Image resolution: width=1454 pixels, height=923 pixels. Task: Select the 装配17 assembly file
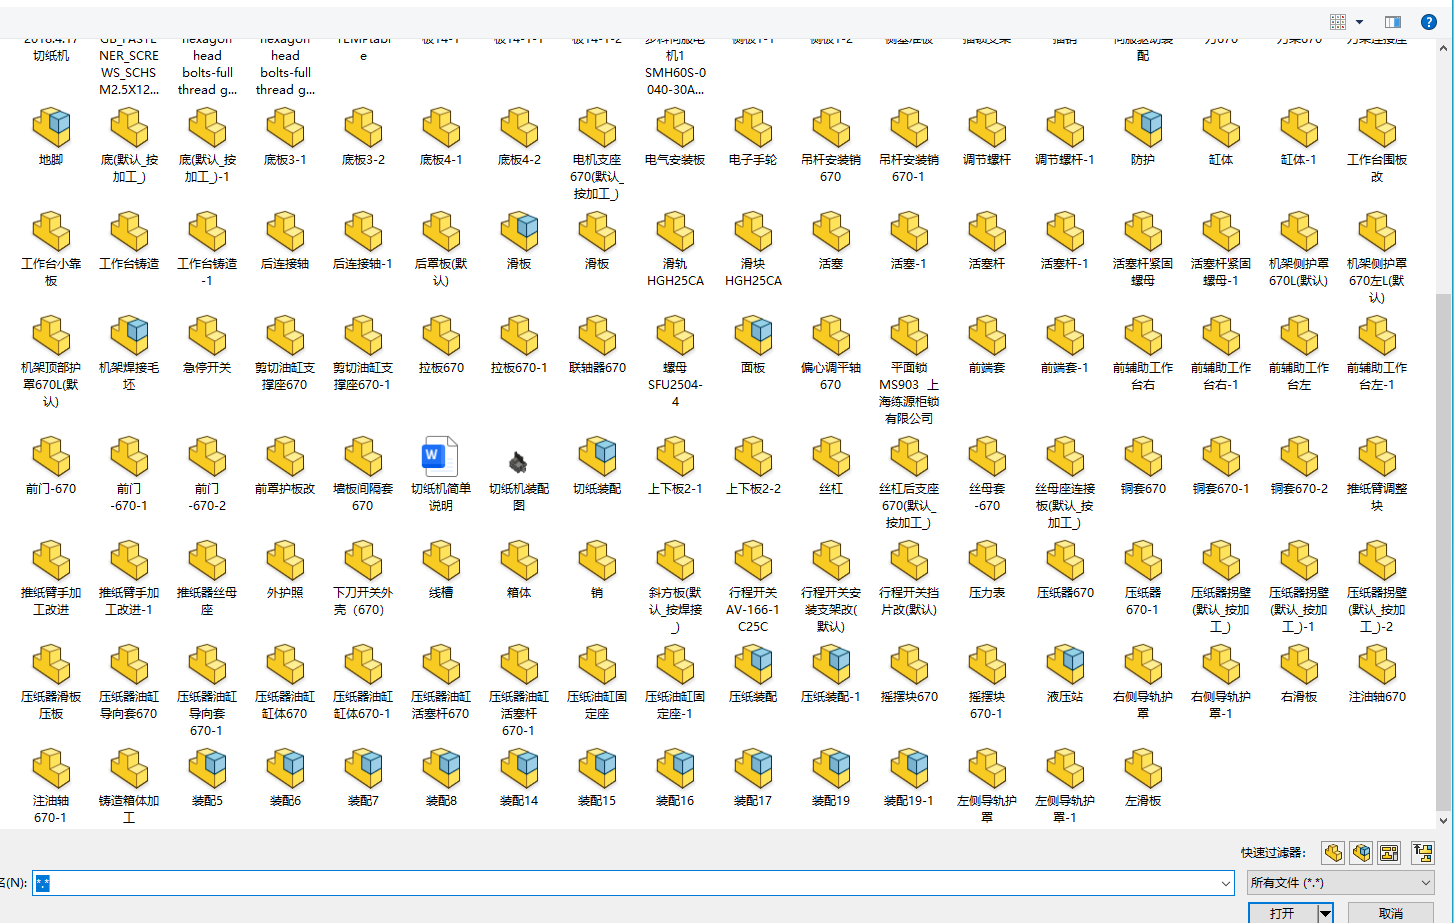coord(753,780)
